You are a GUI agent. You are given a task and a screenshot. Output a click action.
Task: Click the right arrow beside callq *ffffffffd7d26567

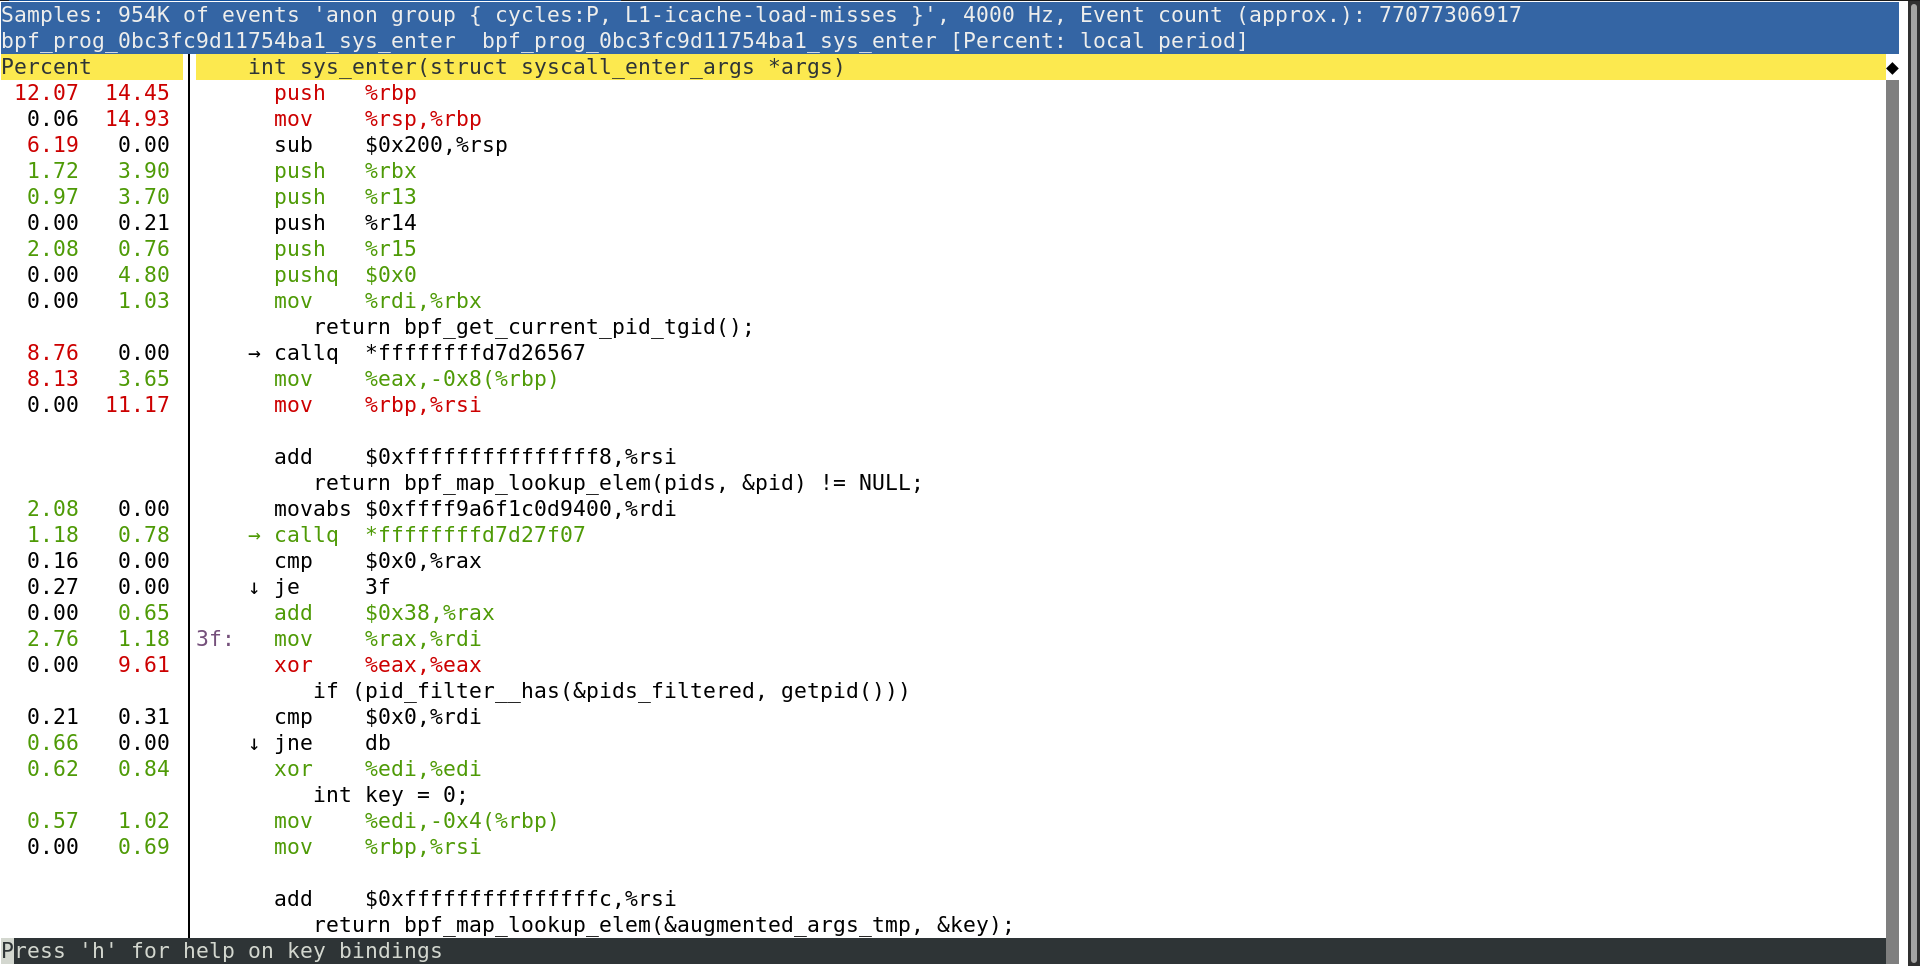254,354
